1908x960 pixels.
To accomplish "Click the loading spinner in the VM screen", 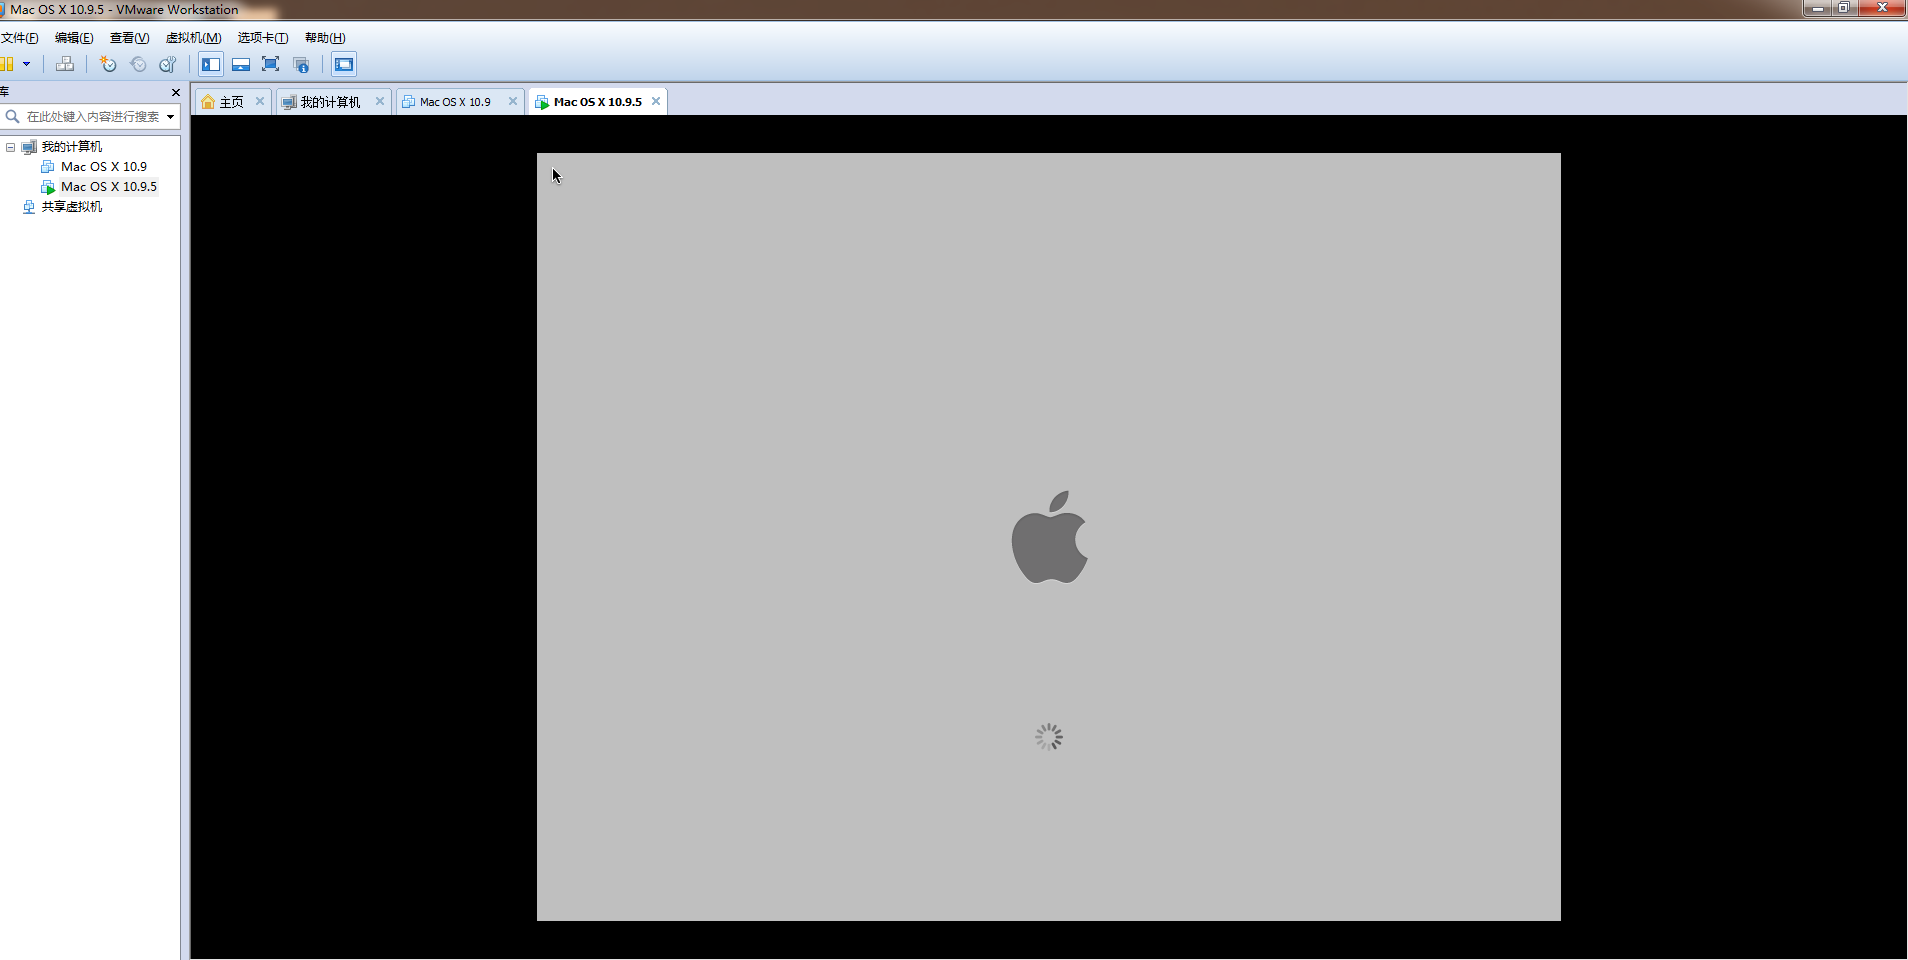I will pos(1049,737).
